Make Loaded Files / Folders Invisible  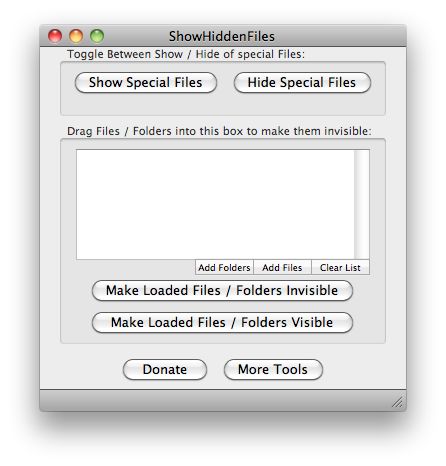click(222, 290)
